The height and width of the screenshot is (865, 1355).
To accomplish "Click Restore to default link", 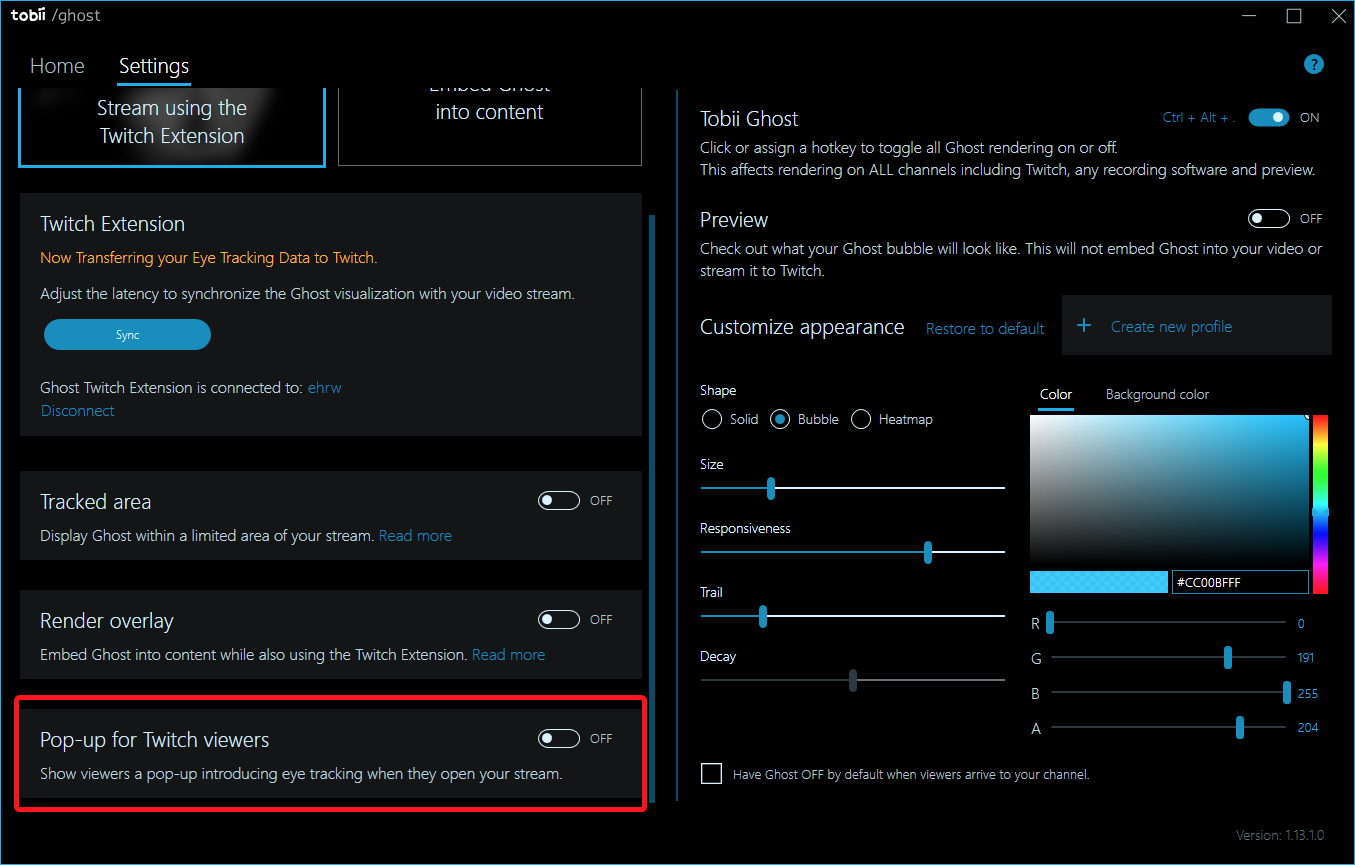I will [985, 328].
